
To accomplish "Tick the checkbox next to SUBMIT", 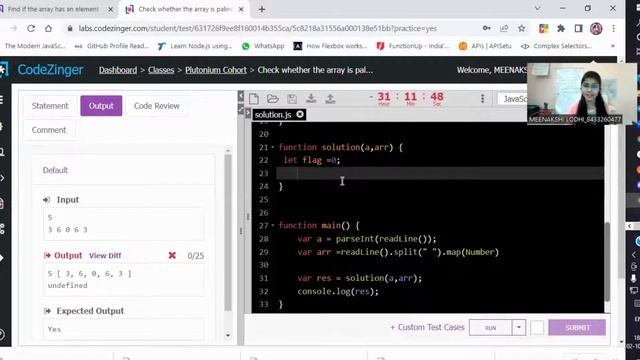I will 537,328.
